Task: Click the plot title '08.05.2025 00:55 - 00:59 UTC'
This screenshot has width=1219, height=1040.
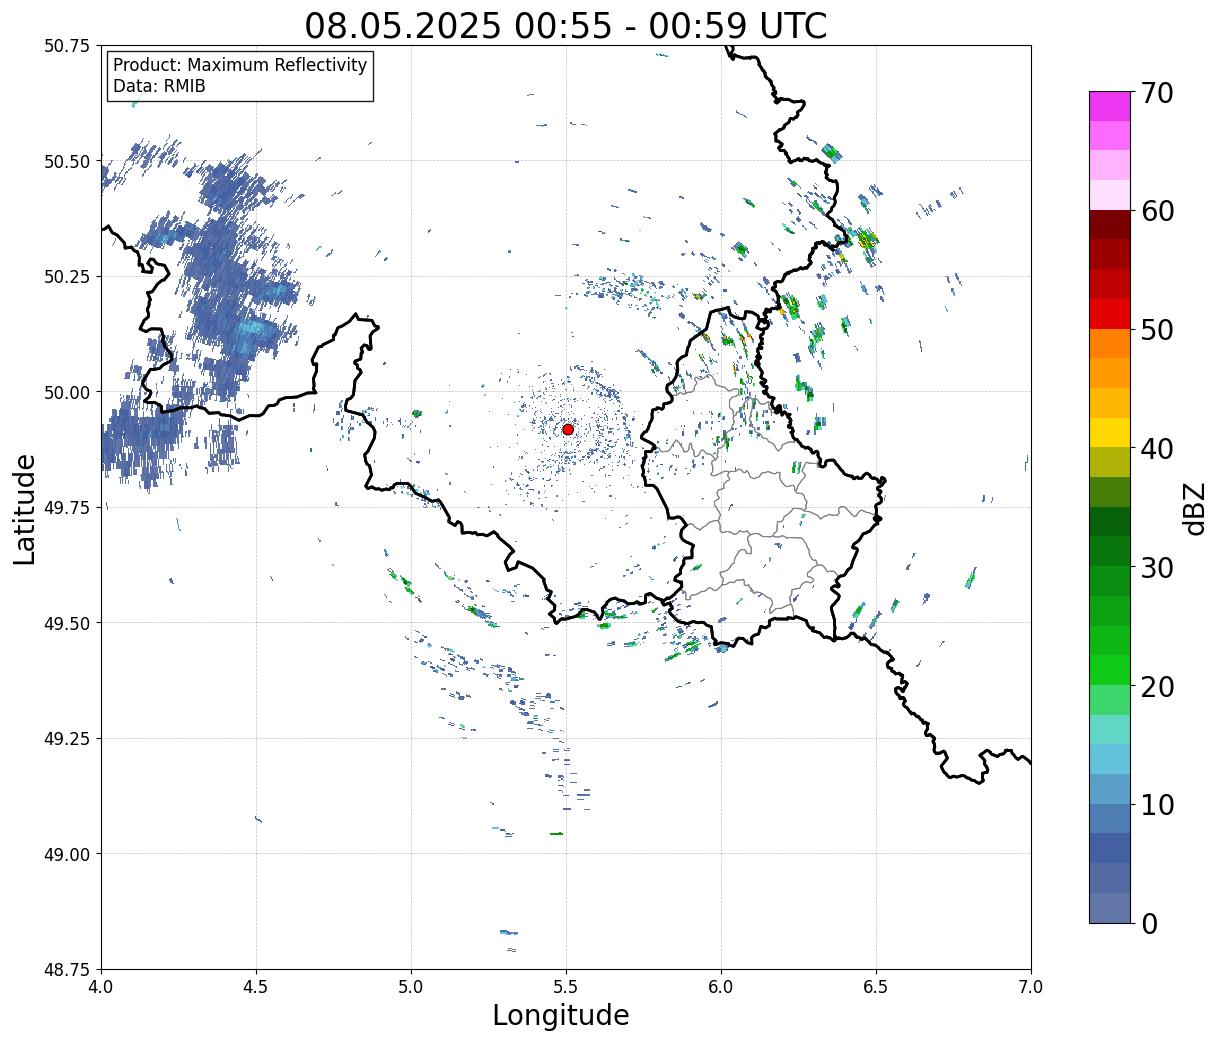Action: pos(565,26)
